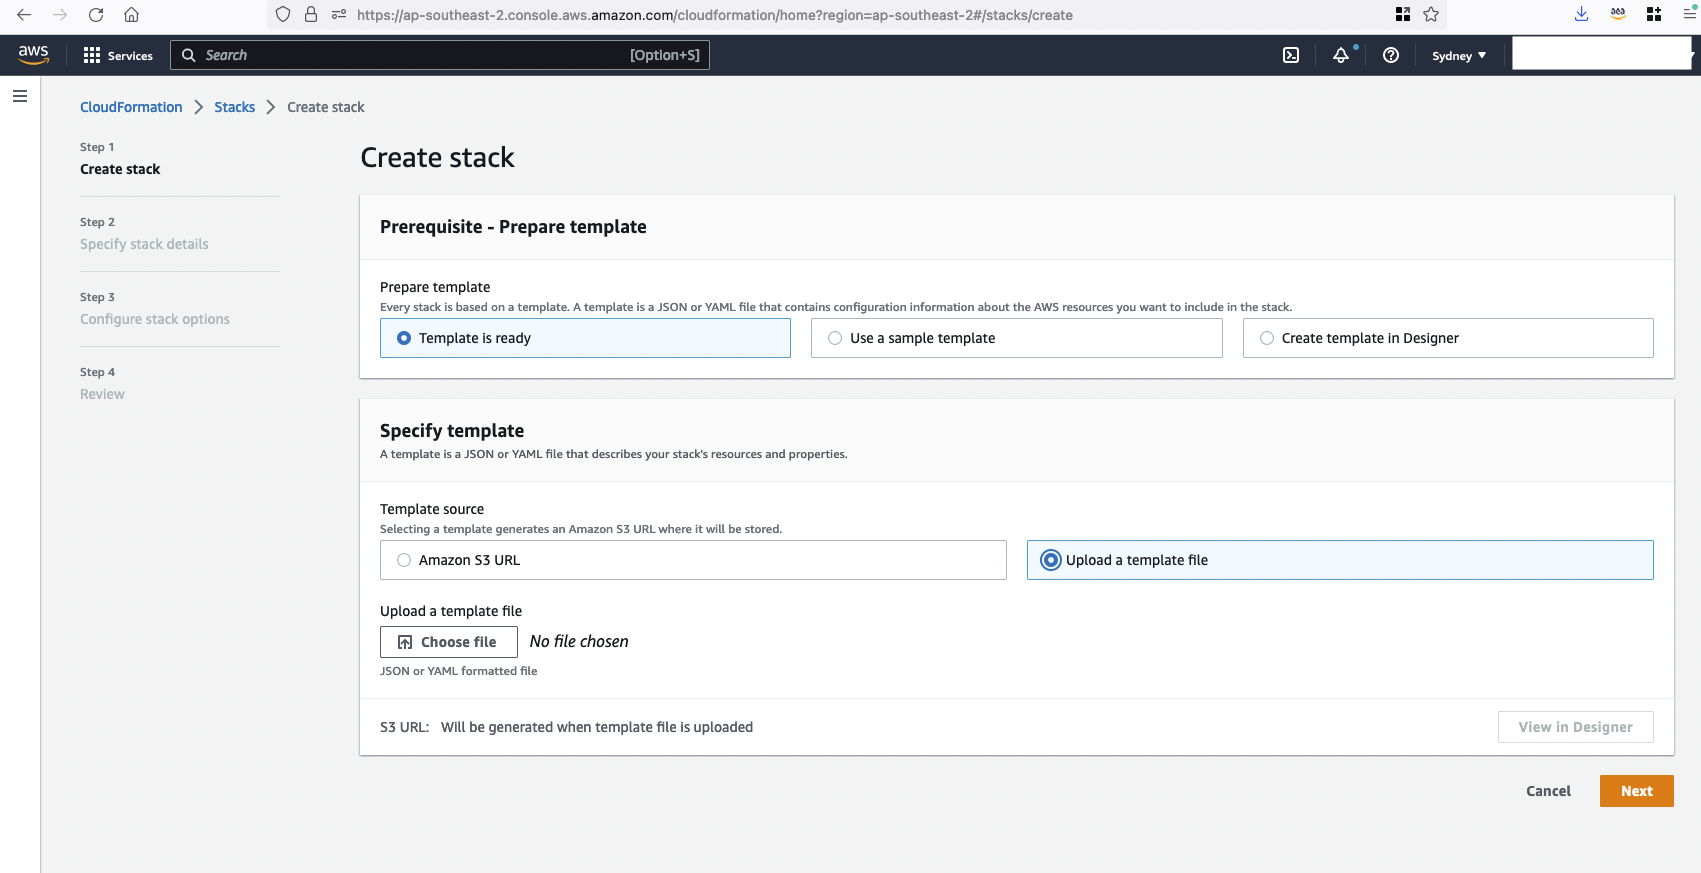1701x873 pixels.
Task: Open the browser home icon
Action: 131,15
